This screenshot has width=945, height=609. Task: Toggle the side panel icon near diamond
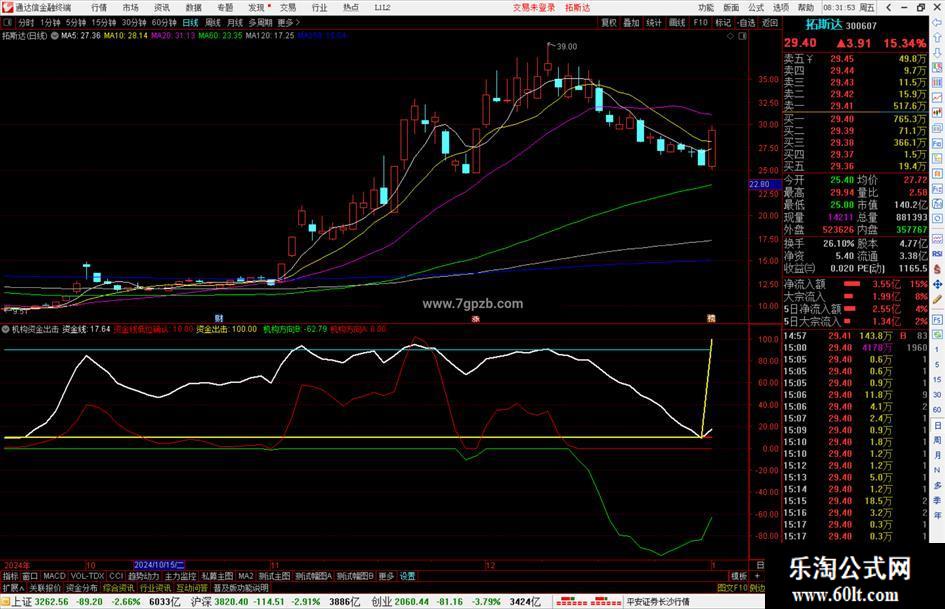point(742,36)
